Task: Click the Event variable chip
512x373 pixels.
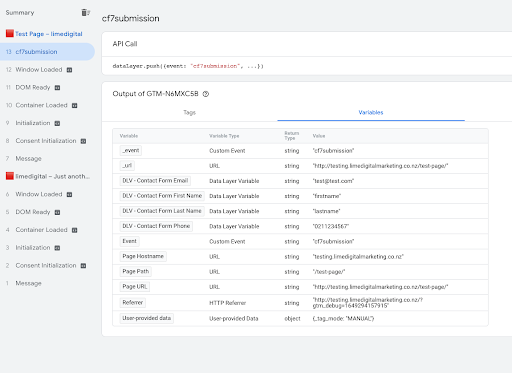Action: point(130,241)
